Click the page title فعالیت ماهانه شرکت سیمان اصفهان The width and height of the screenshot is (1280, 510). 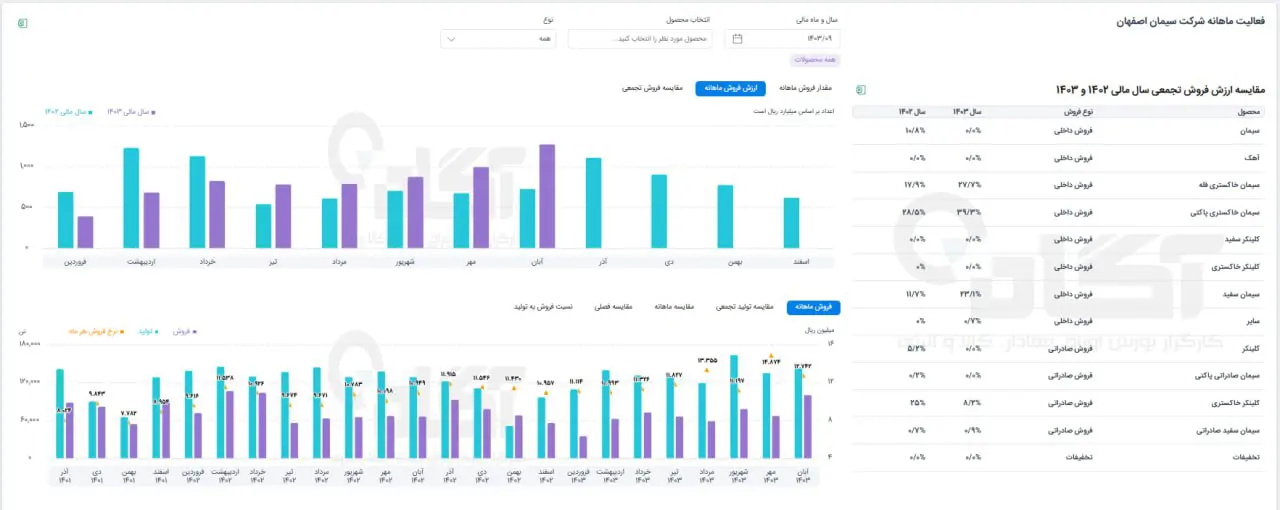tap(1191, 21)
